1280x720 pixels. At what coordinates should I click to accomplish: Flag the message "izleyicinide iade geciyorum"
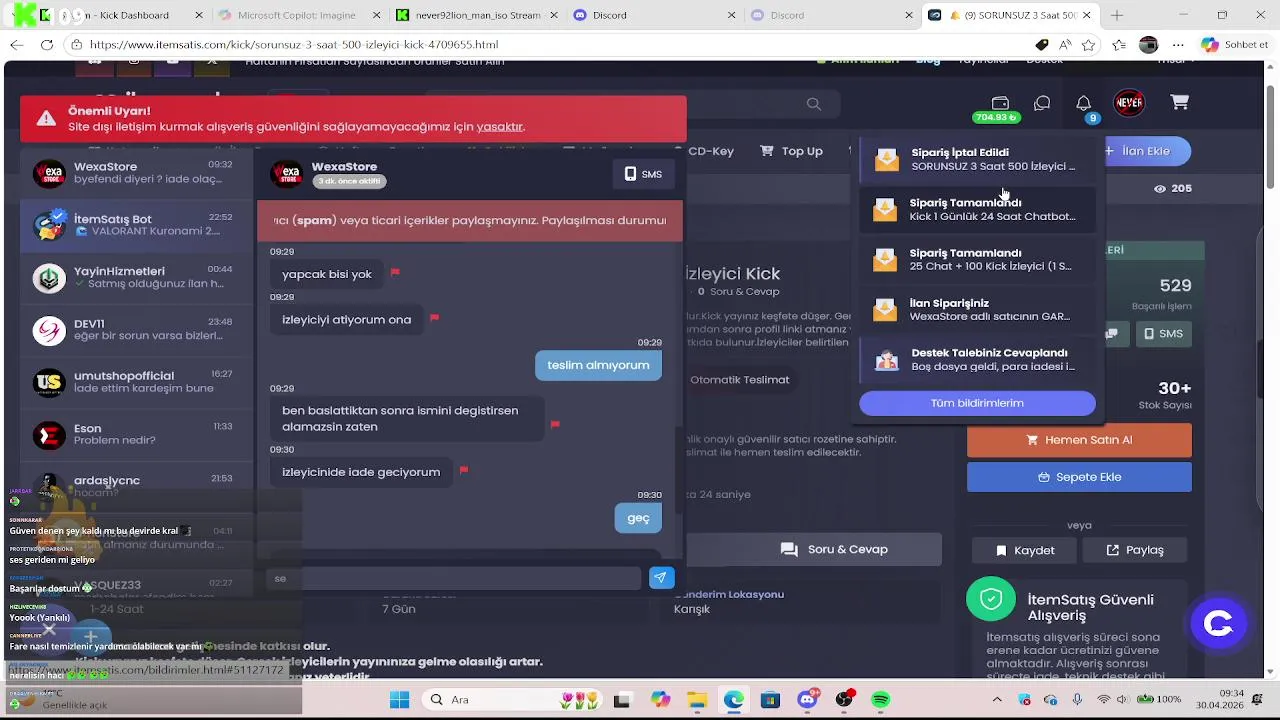(x=463, y=470)
